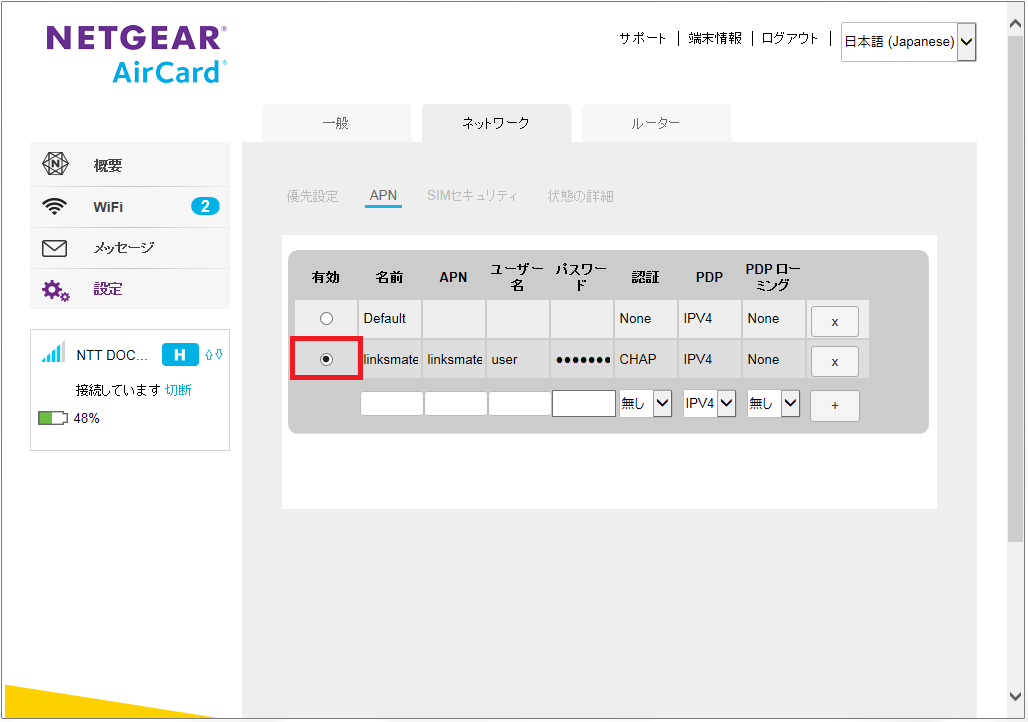Open the authentication dropdown in new APN row
This screenshot has width=1028, height=722.
pyautogui.click(x=645, y=403)
